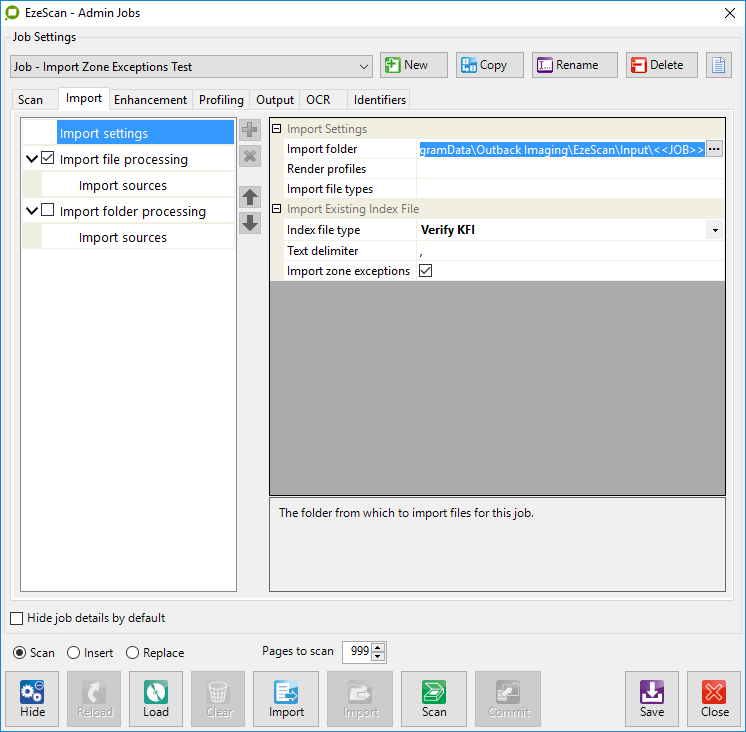The image size is (746, 732).
Task: Save the job settings
Action: click(652, 698)
